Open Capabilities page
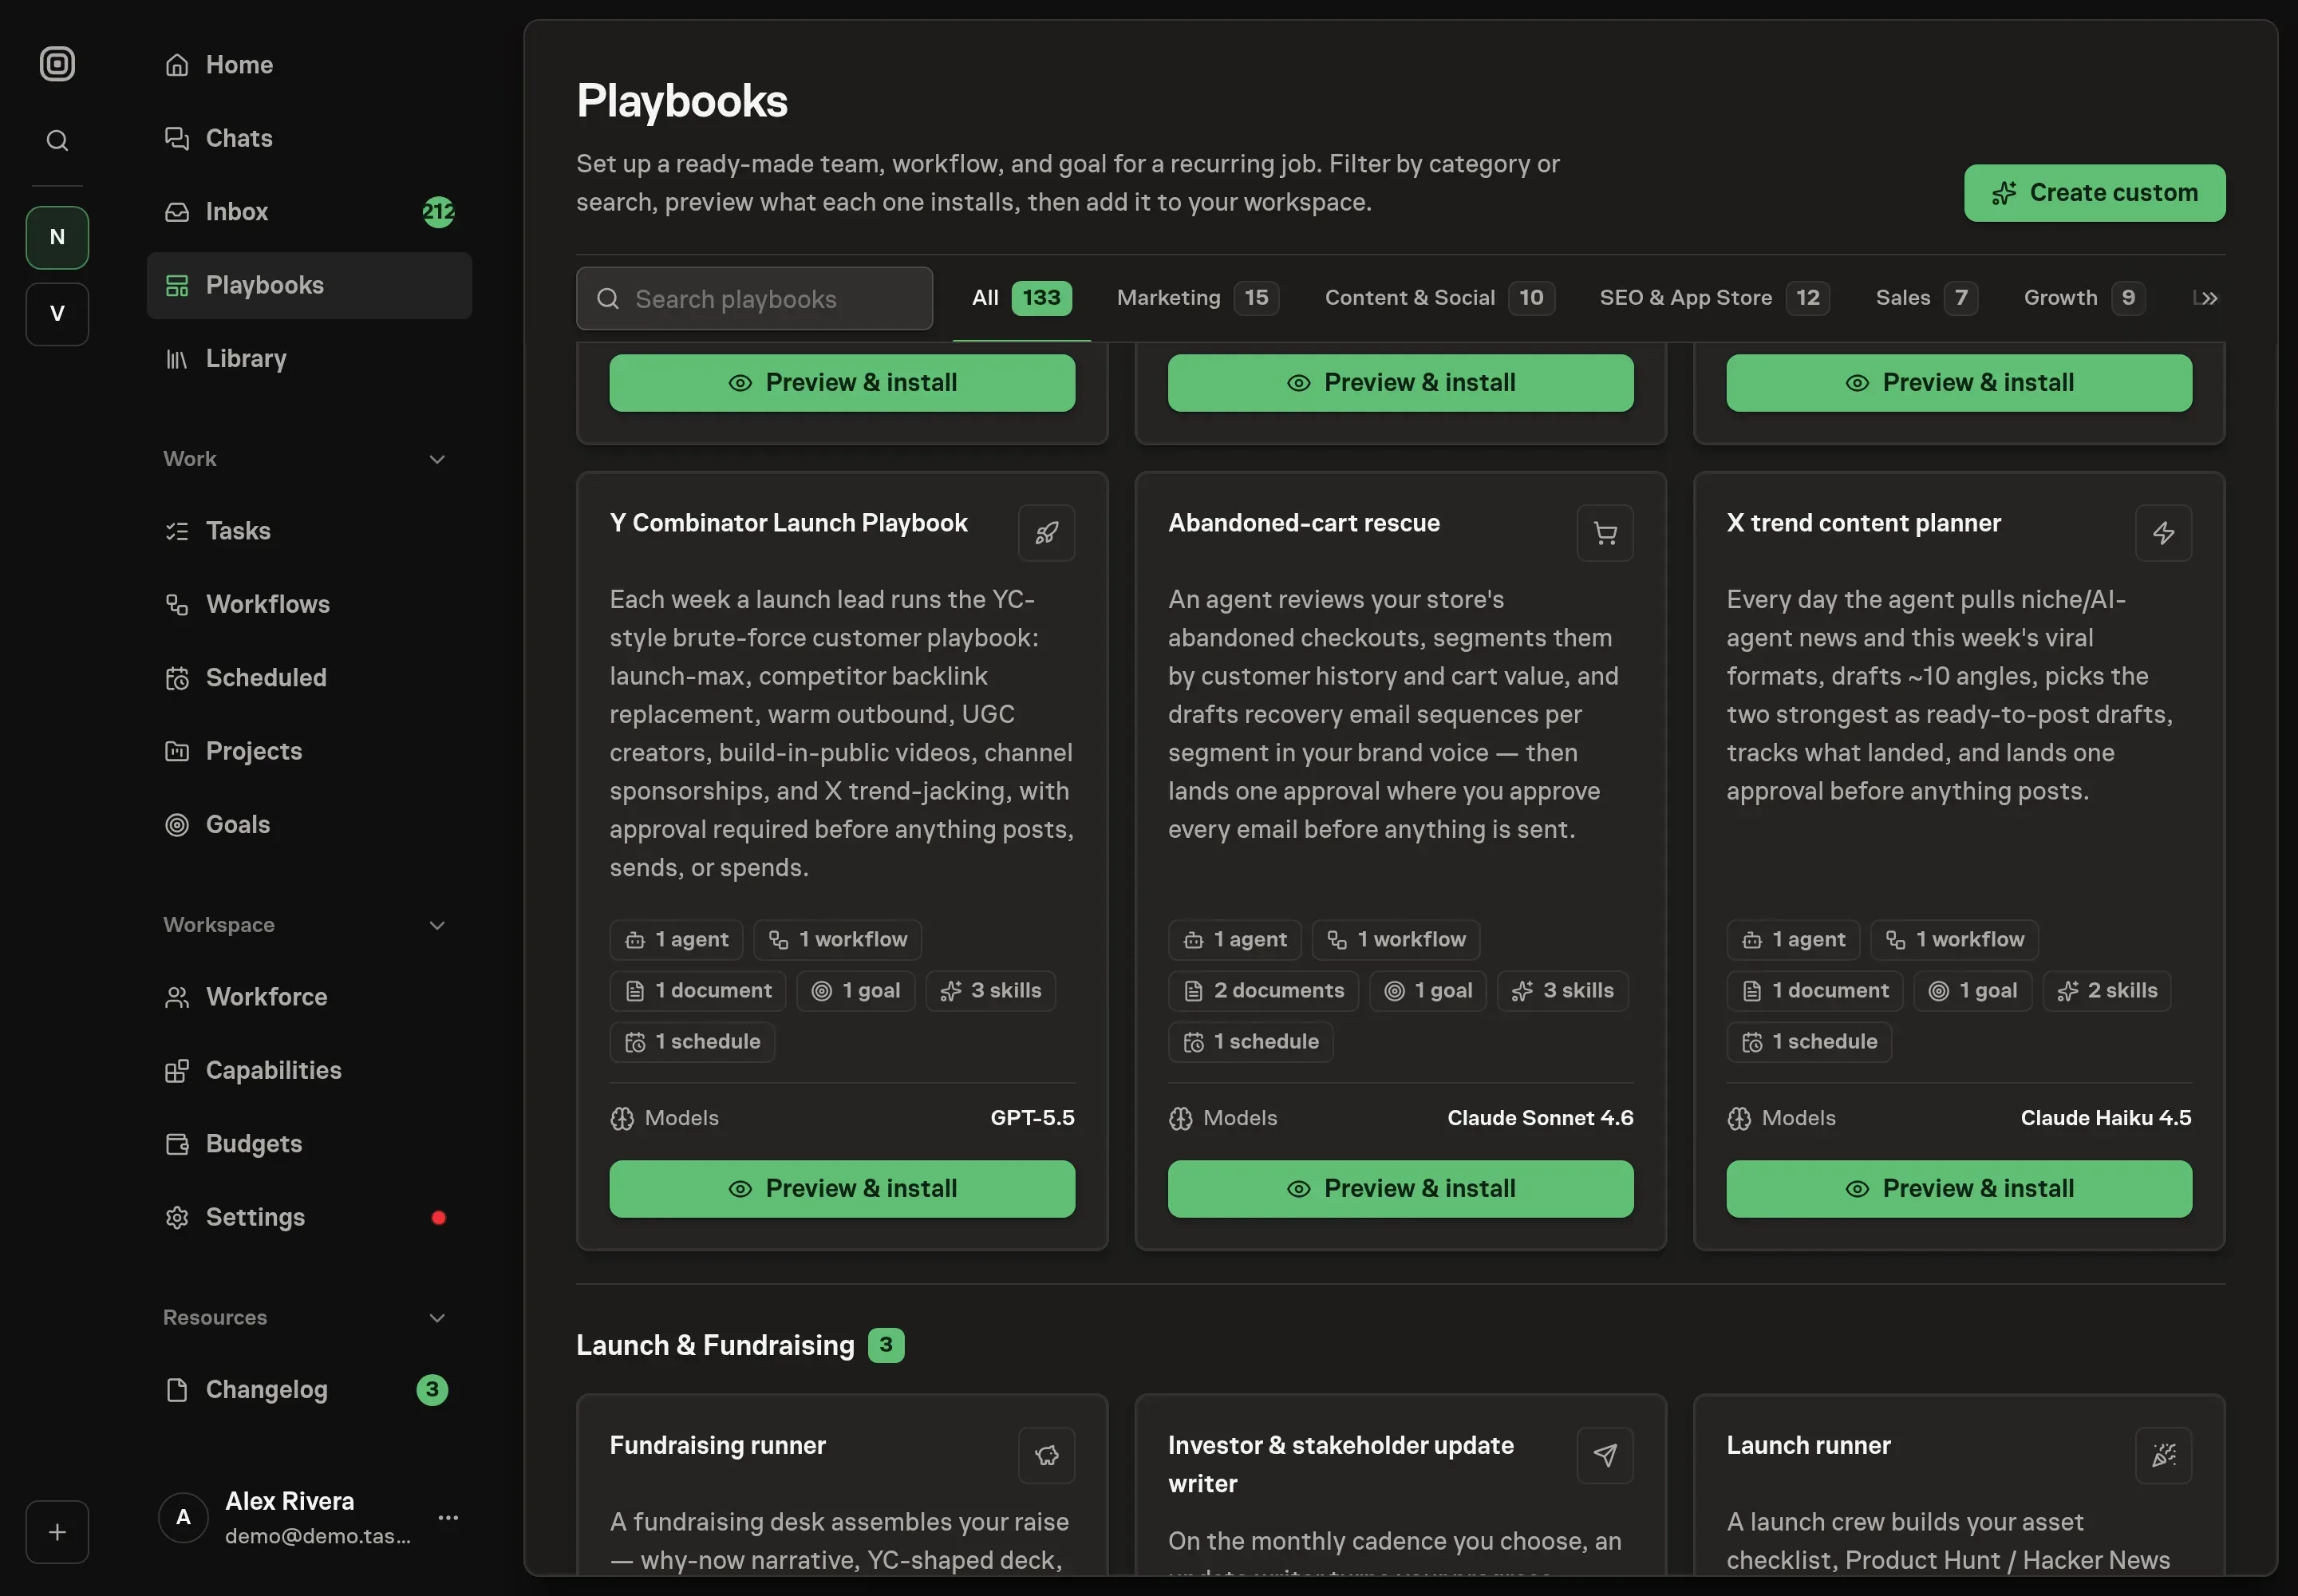The height and width of the screenshot is (1596, 2298). click(x=309, y=1070)
